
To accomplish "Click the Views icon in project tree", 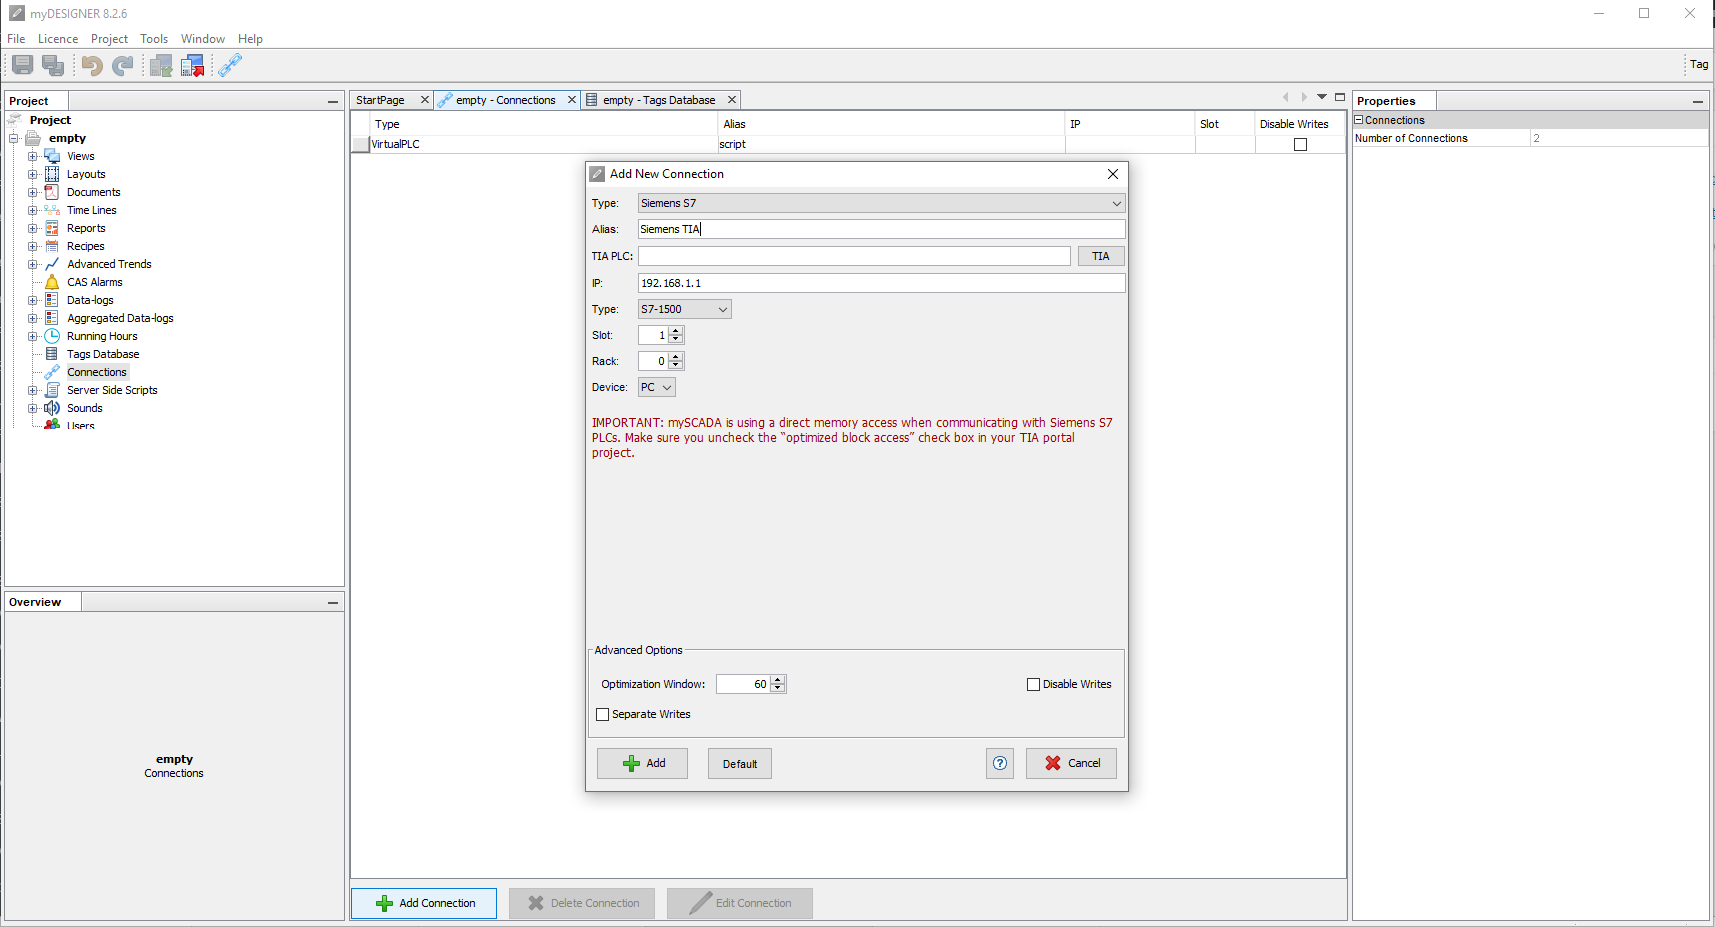I will [x=52, y=156].
